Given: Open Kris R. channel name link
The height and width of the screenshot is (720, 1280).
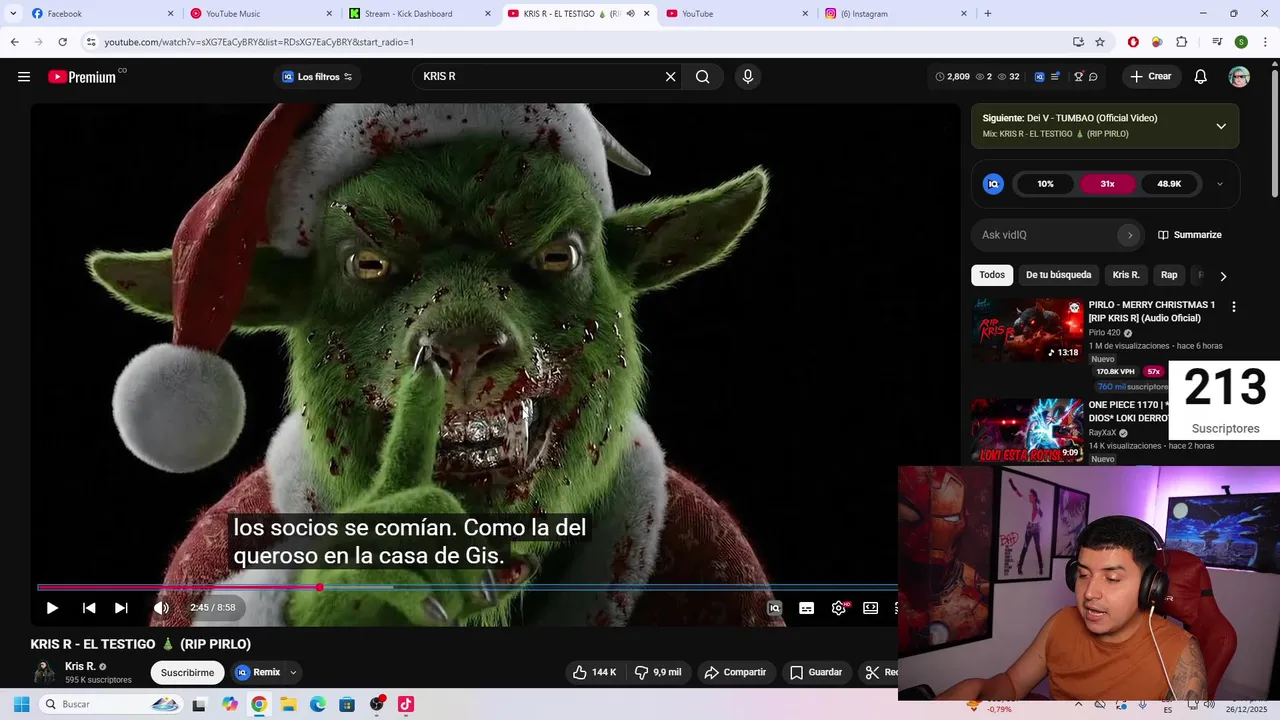Looking at the screenshot, I should coord(80,667).
